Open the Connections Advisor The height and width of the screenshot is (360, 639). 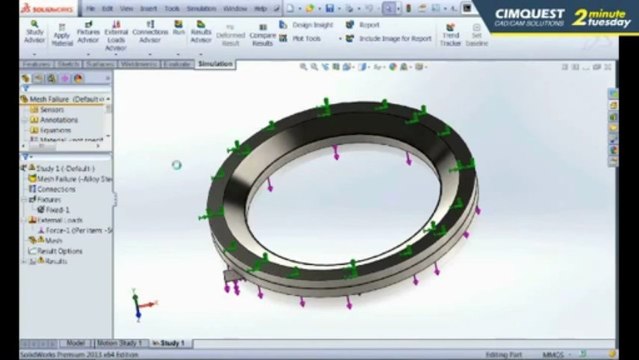pos(150,32)
